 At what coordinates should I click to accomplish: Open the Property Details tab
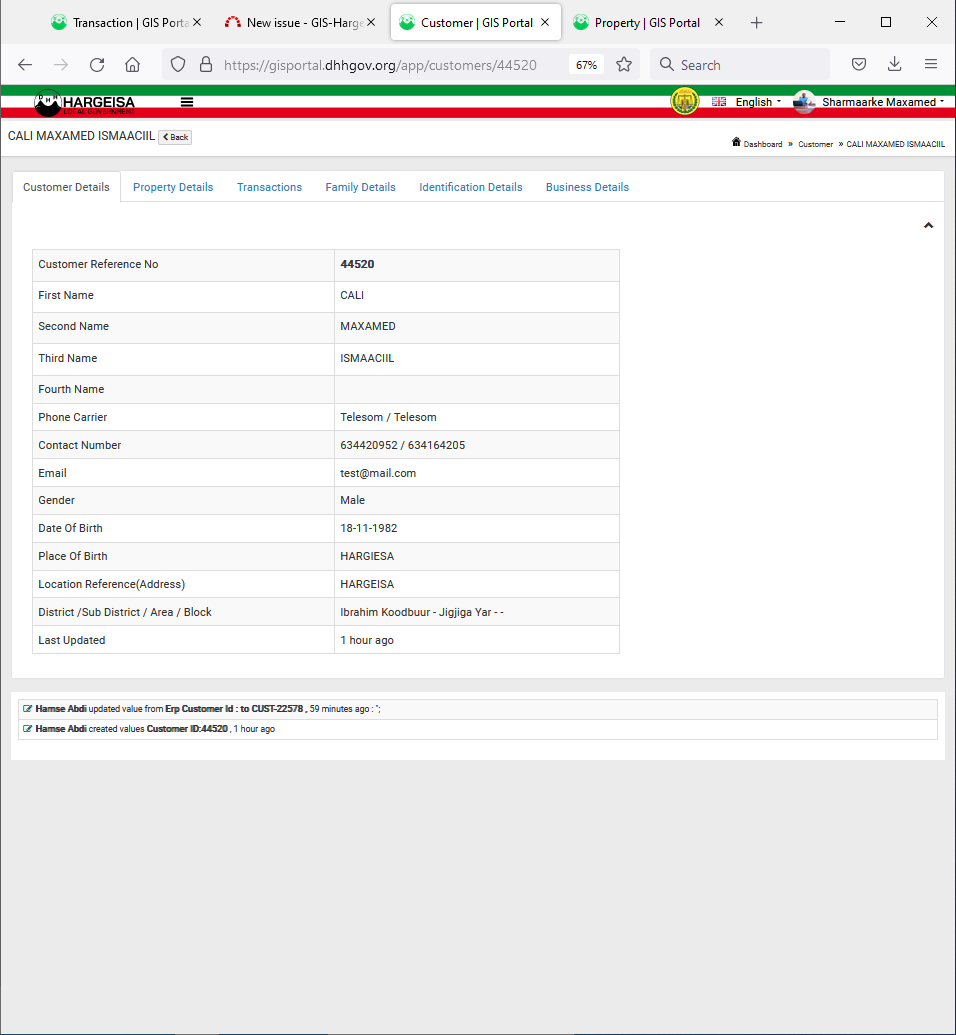coord(173,187)
